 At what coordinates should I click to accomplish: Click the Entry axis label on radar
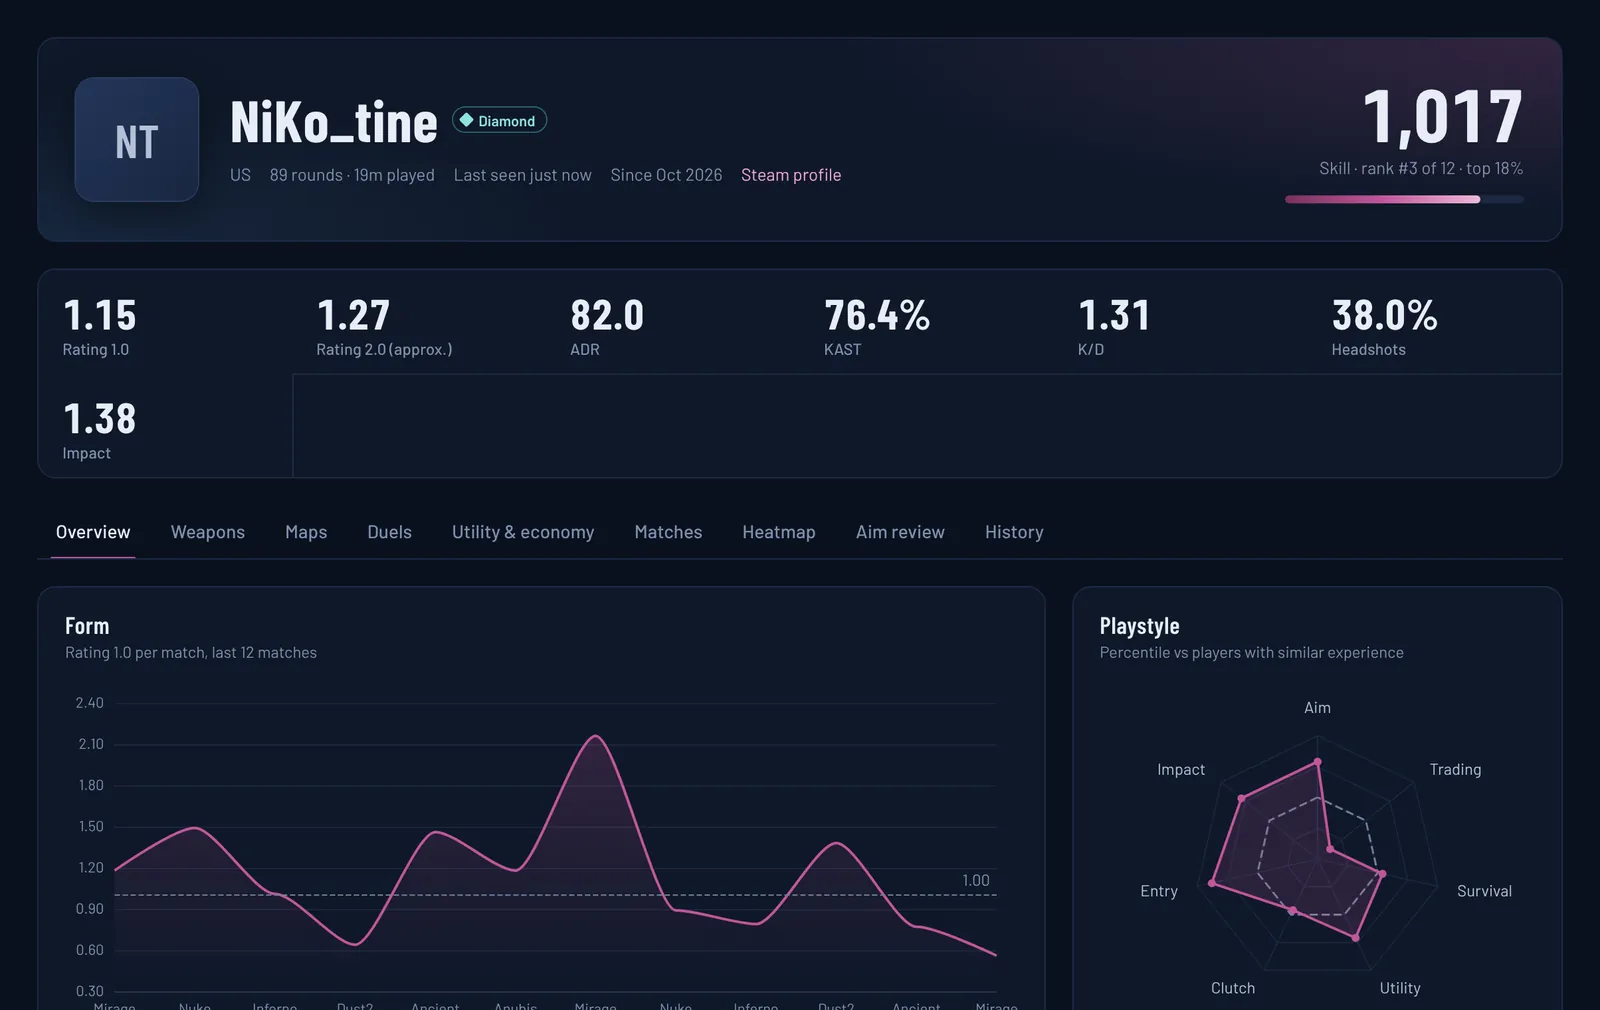point(1159,891)
